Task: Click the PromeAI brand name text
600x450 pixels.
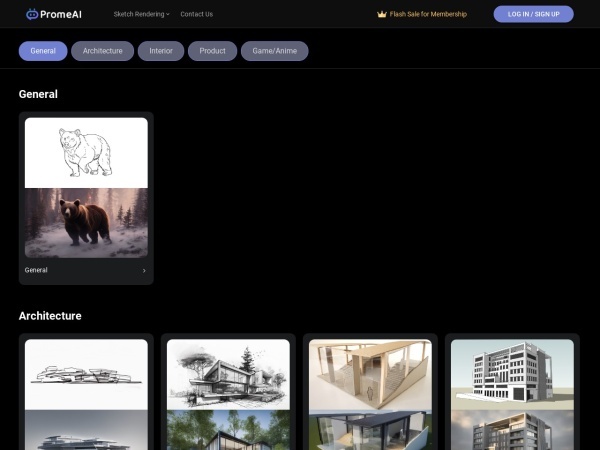Action: [x=61, y=14]
